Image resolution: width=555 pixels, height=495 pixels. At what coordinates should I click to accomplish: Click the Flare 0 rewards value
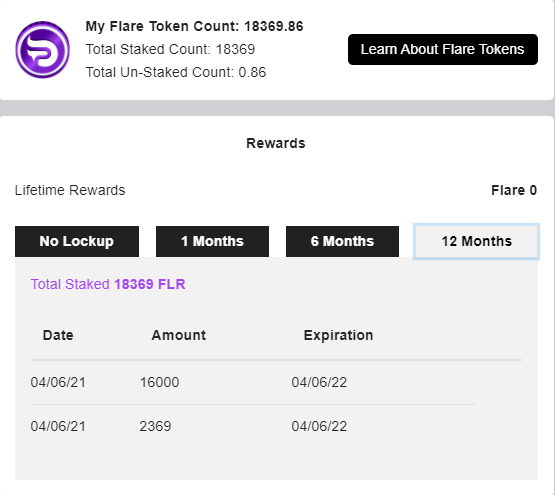pos(514,190)
